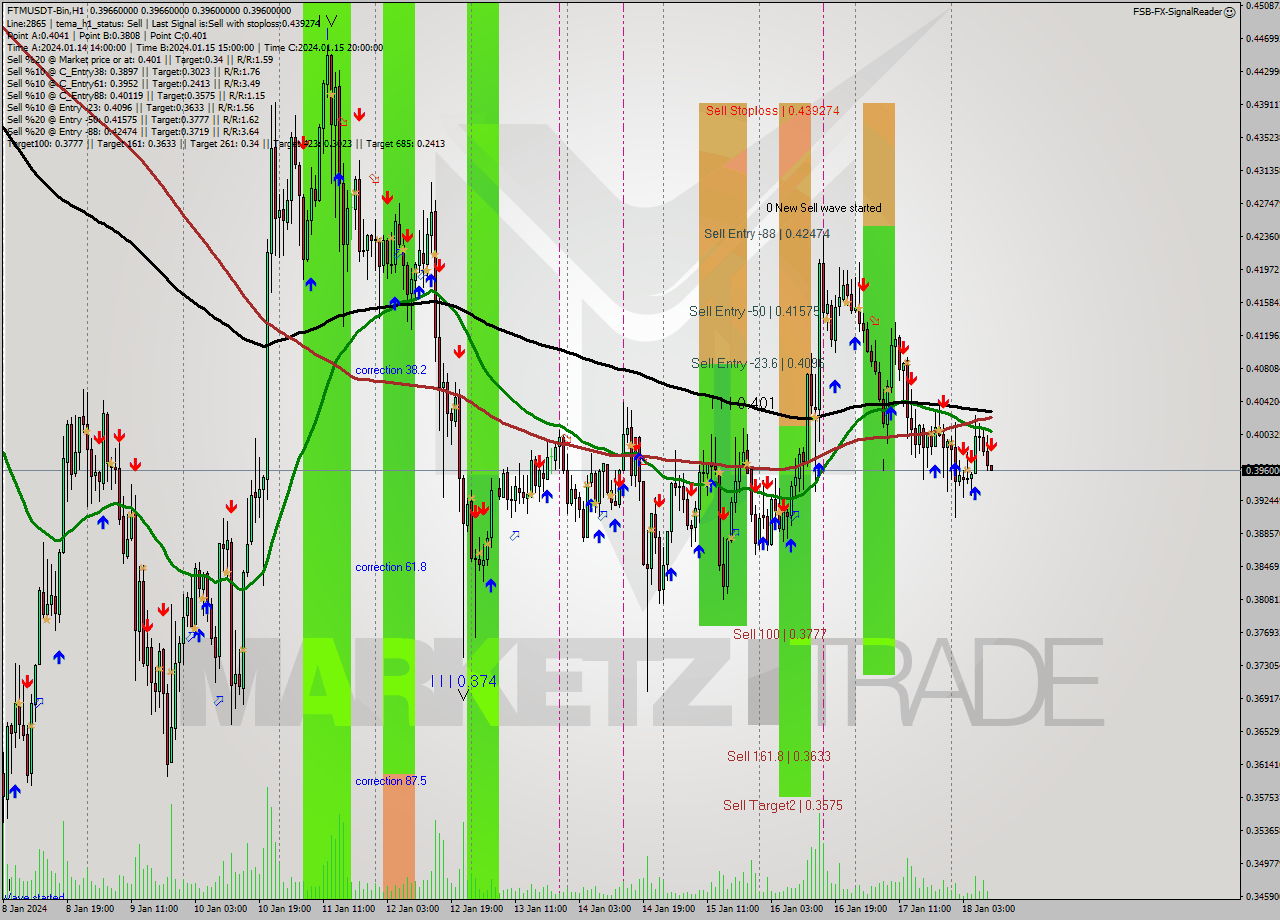This screenshot has height=920, width=1280.
Task: Click the '13 Jan 11:00' time axis label
Action: pos(541,910)
